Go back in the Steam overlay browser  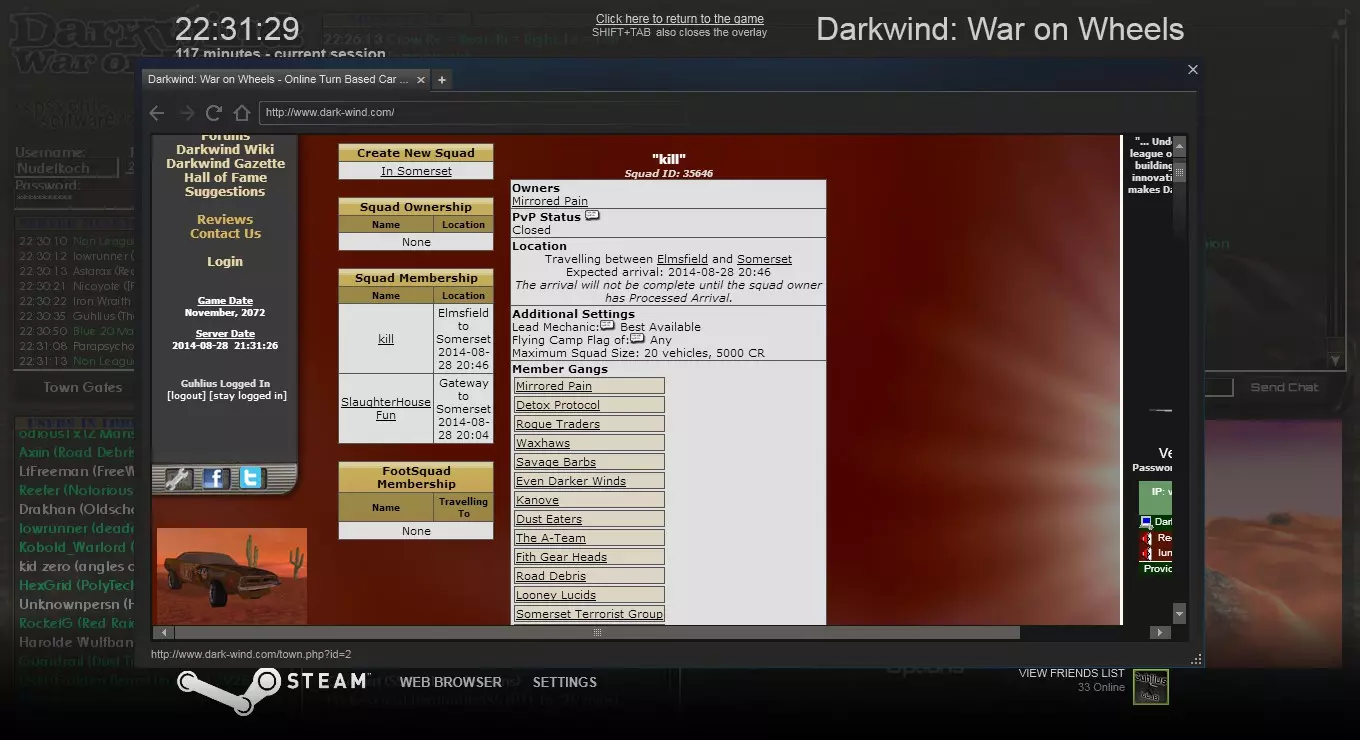pos(157,113)
